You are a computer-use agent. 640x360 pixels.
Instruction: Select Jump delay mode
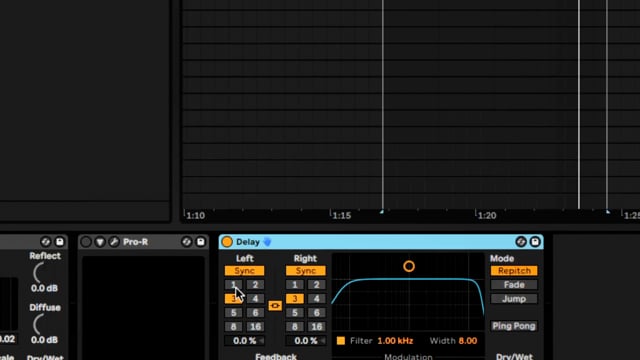[x=514, y=299]
